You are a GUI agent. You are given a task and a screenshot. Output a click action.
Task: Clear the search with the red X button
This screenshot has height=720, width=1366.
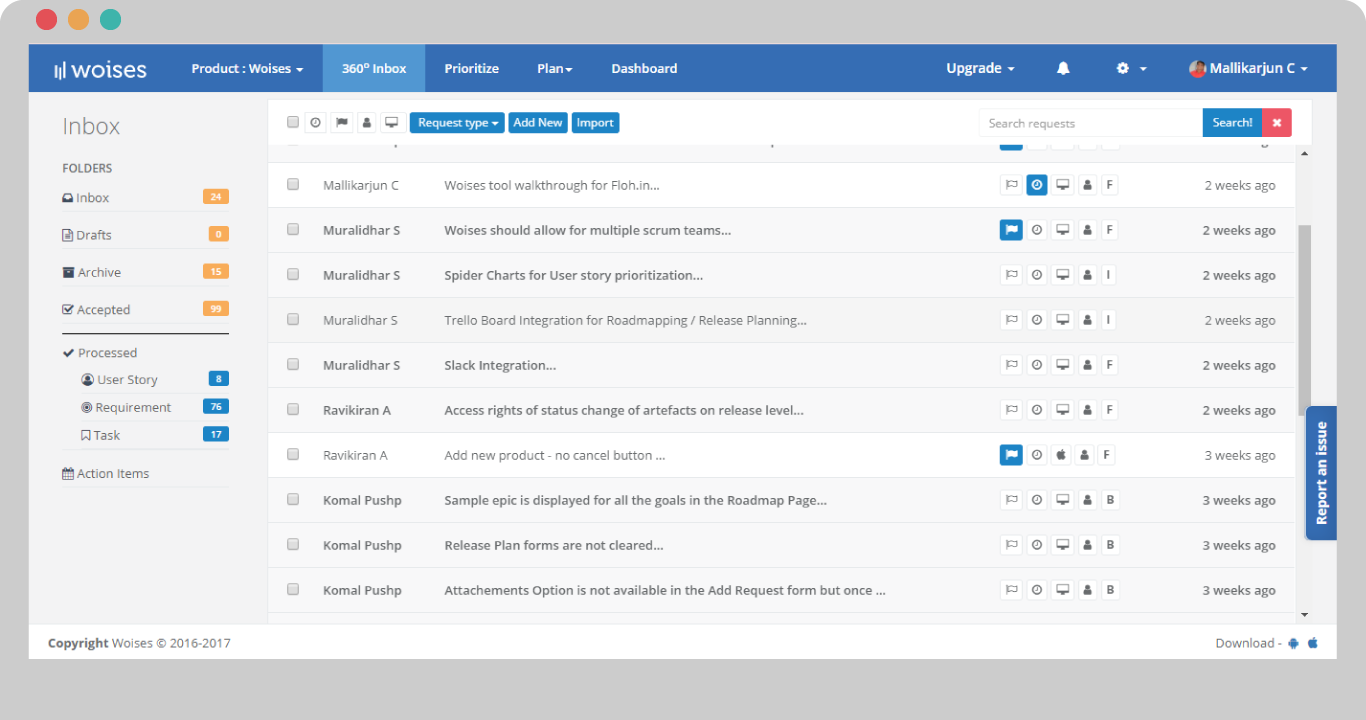pyautogui.click(x=1277, y=122)
